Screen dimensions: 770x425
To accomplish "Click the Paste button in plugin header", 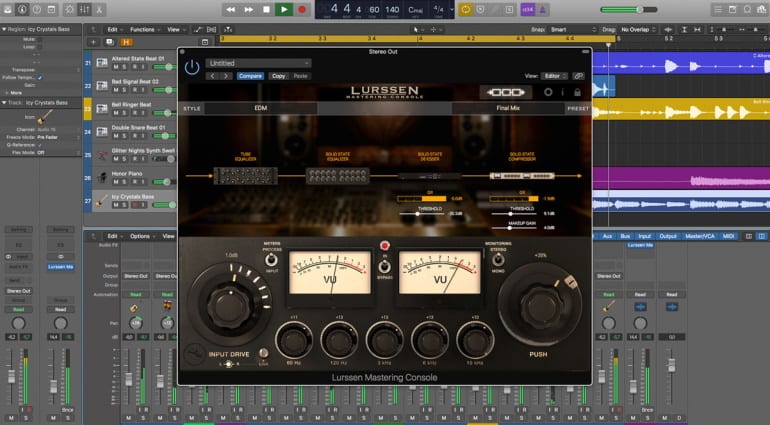I will coord(301,76).
